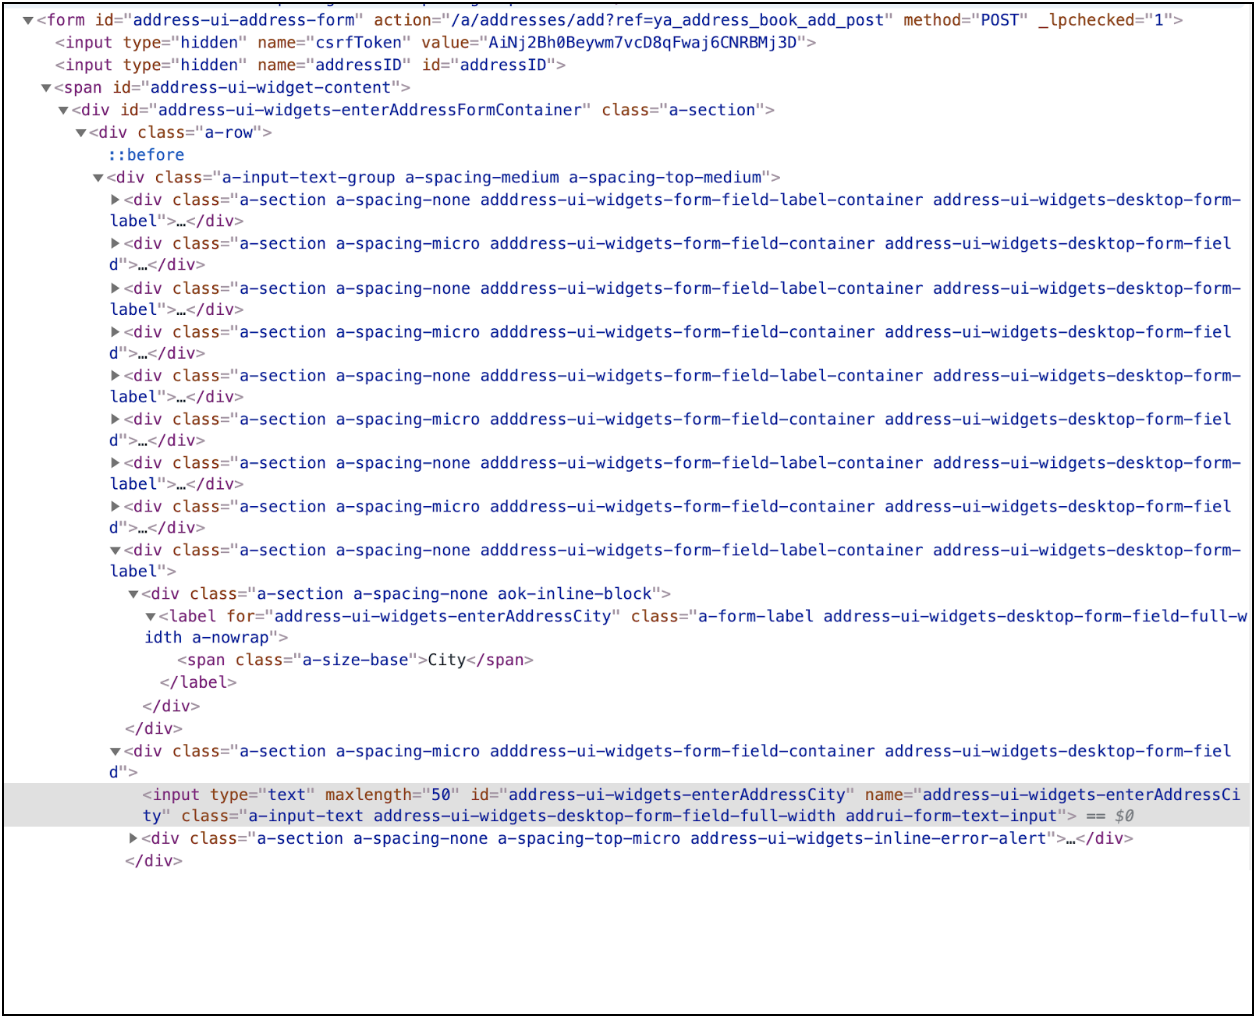This screenshot has width=1256, height=1018.
Task: Expand the first collapsed a-spacing-micro field-container div
Action: 116,244
